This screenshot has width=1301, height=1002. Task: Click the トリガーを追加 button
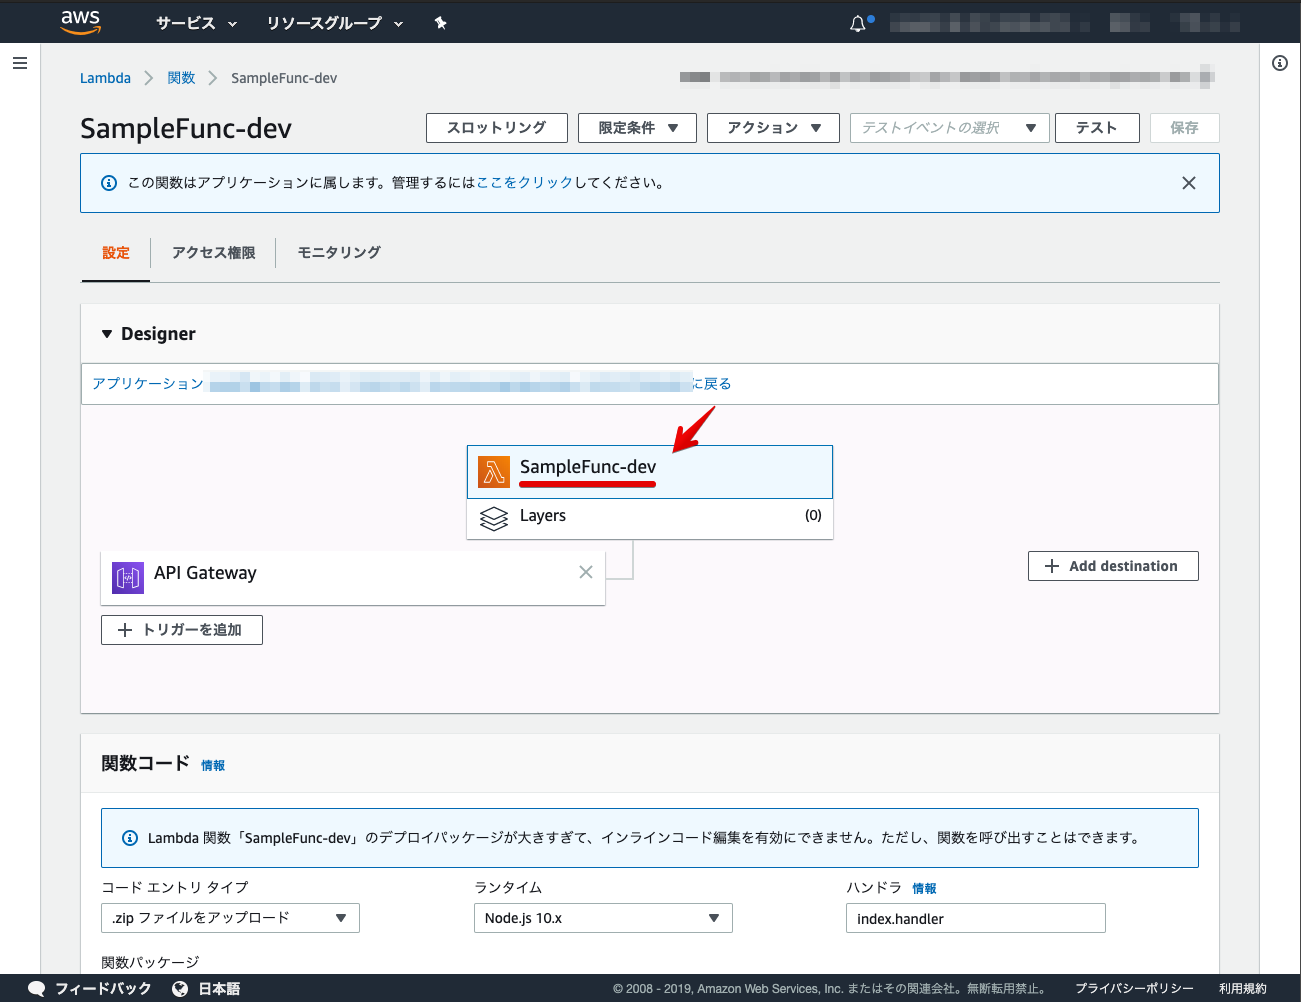pyautogui.click(x=182, y=630)
